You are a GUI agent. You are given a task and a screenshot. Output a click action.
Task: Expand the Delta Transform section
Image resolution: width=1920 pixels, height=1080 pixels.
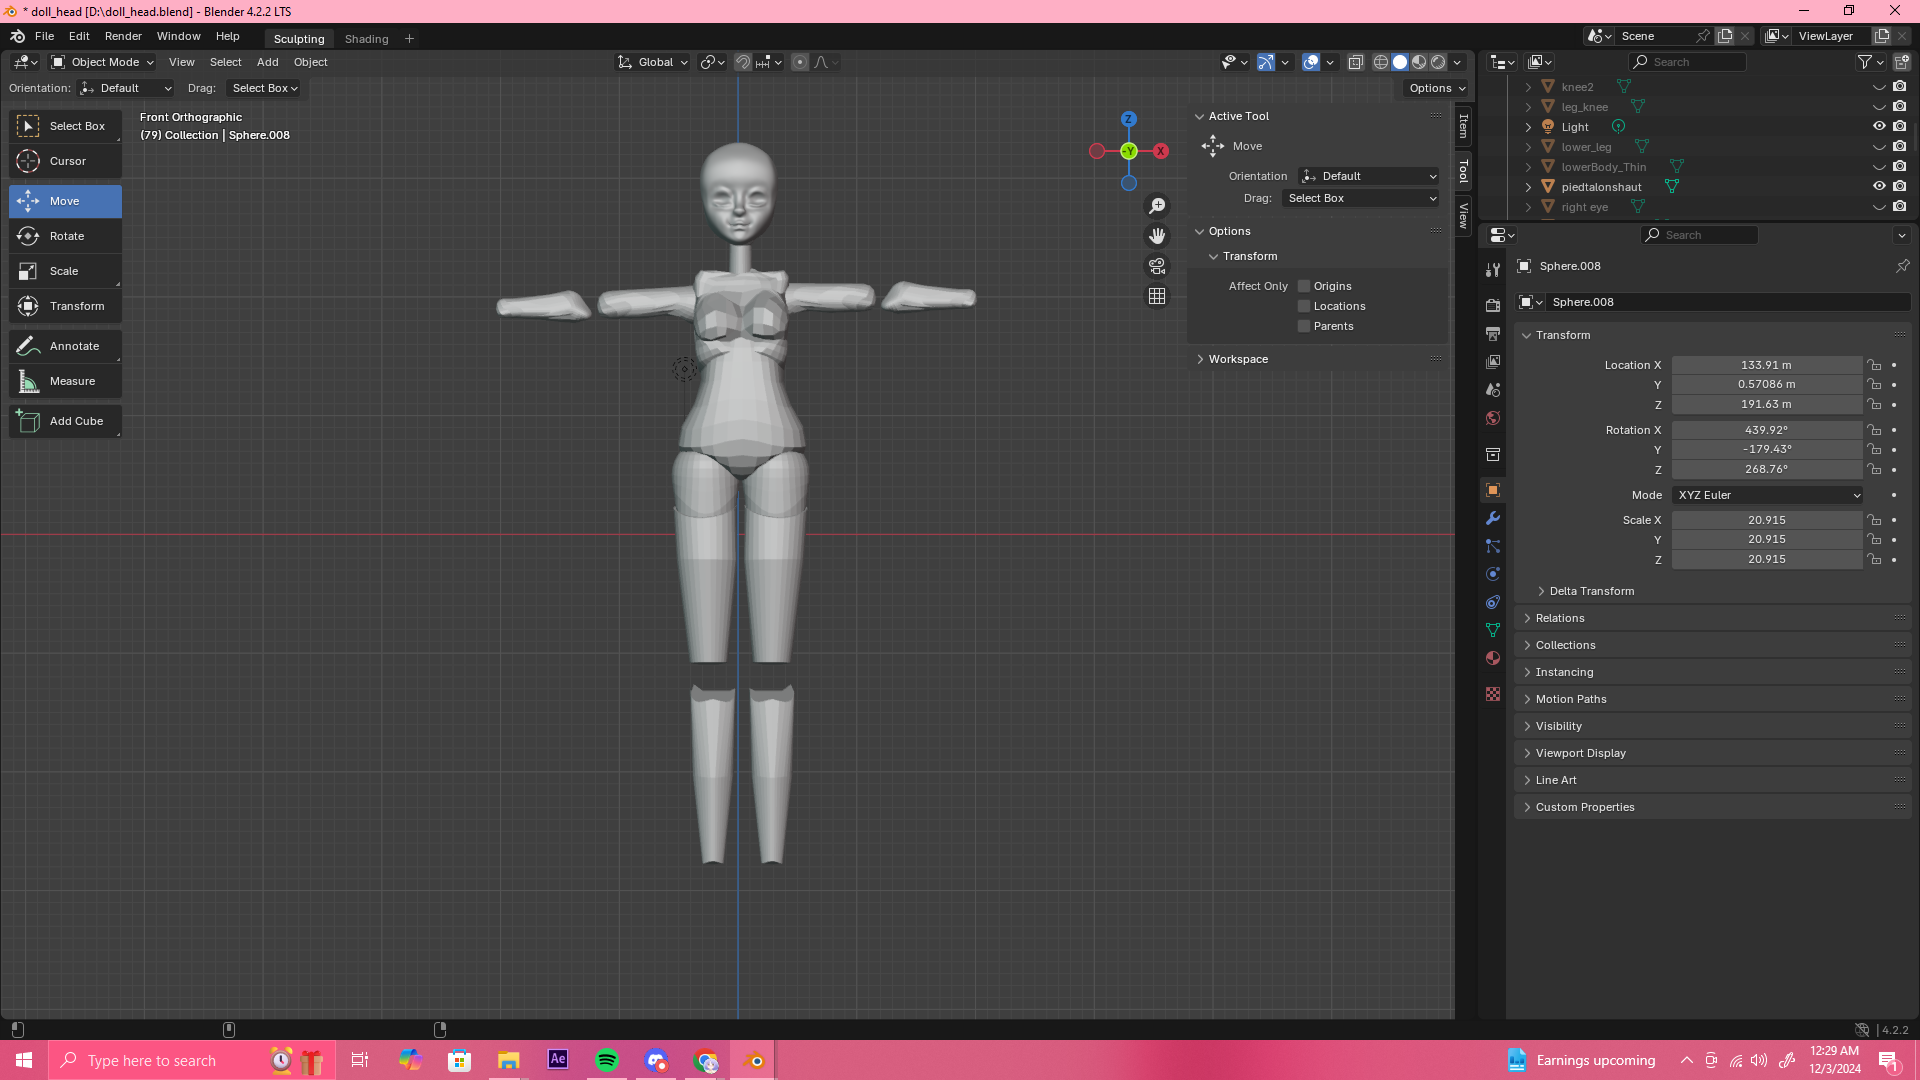tap(1591, 591)
